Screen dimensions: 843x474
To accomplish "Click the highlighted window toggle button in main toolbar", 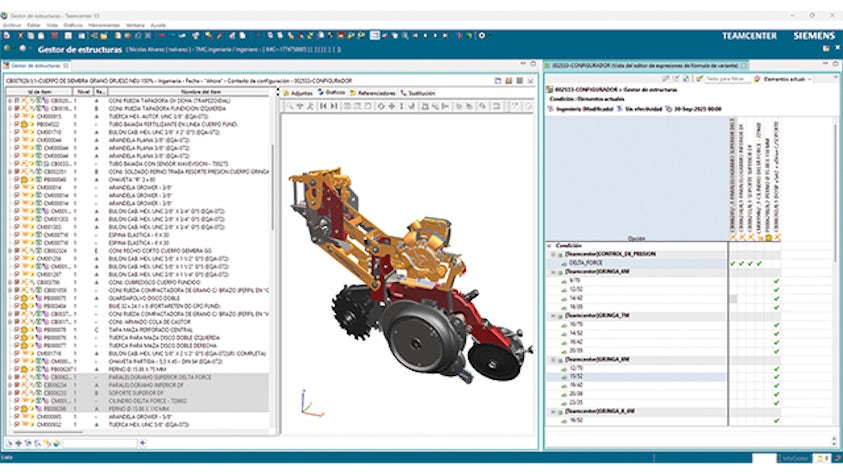I will (375, 35).
